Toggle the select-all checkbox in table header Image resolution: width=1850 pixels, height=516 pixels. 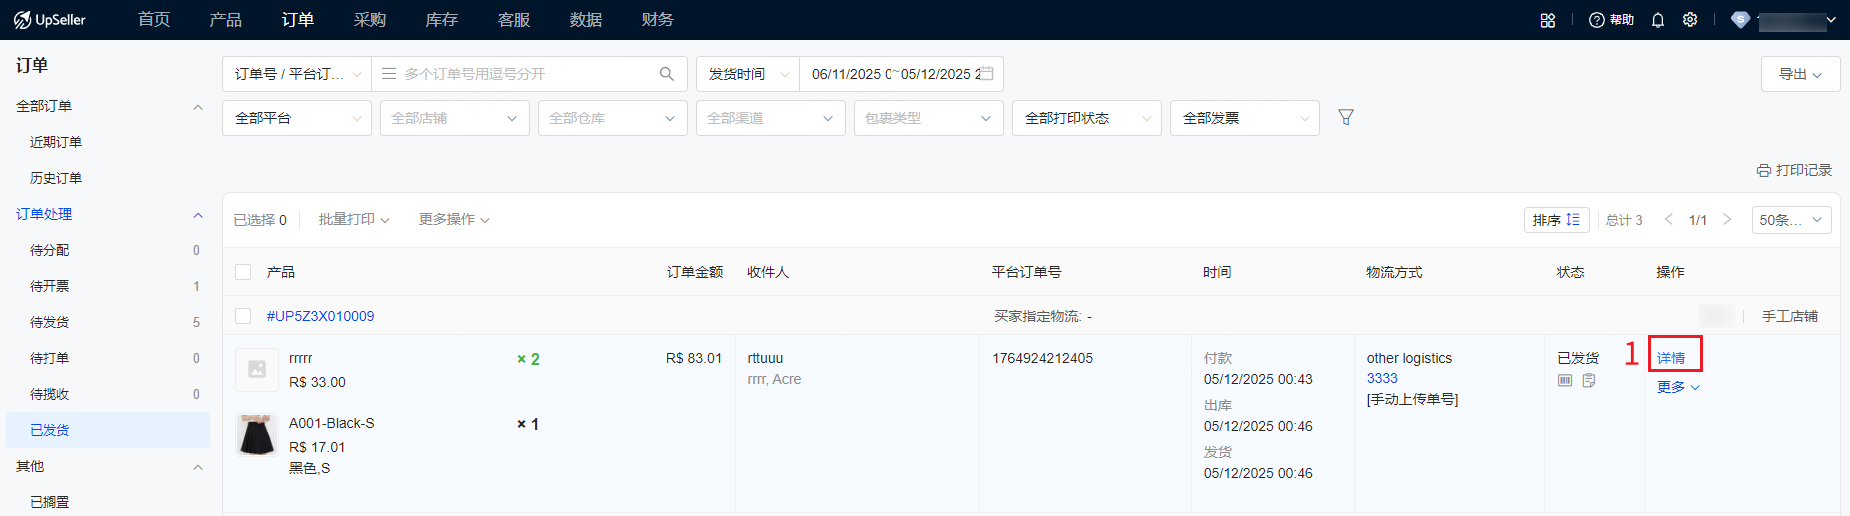tap(243, 272)
